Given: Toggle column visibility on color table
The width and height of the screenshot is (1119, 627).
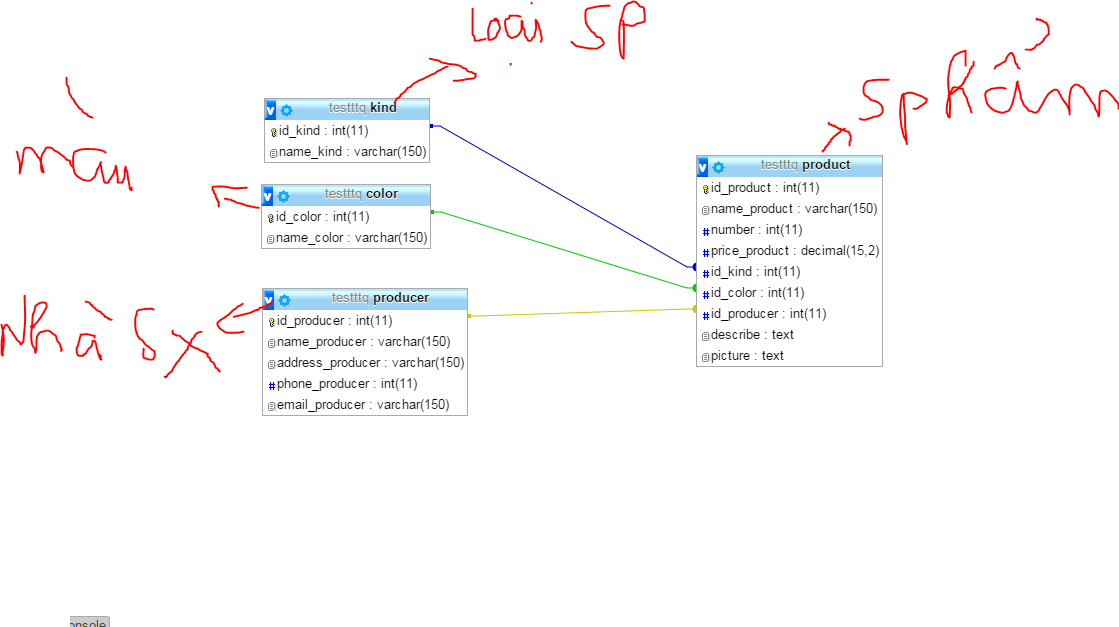Looking at the screenshot, I should (267, 196).
